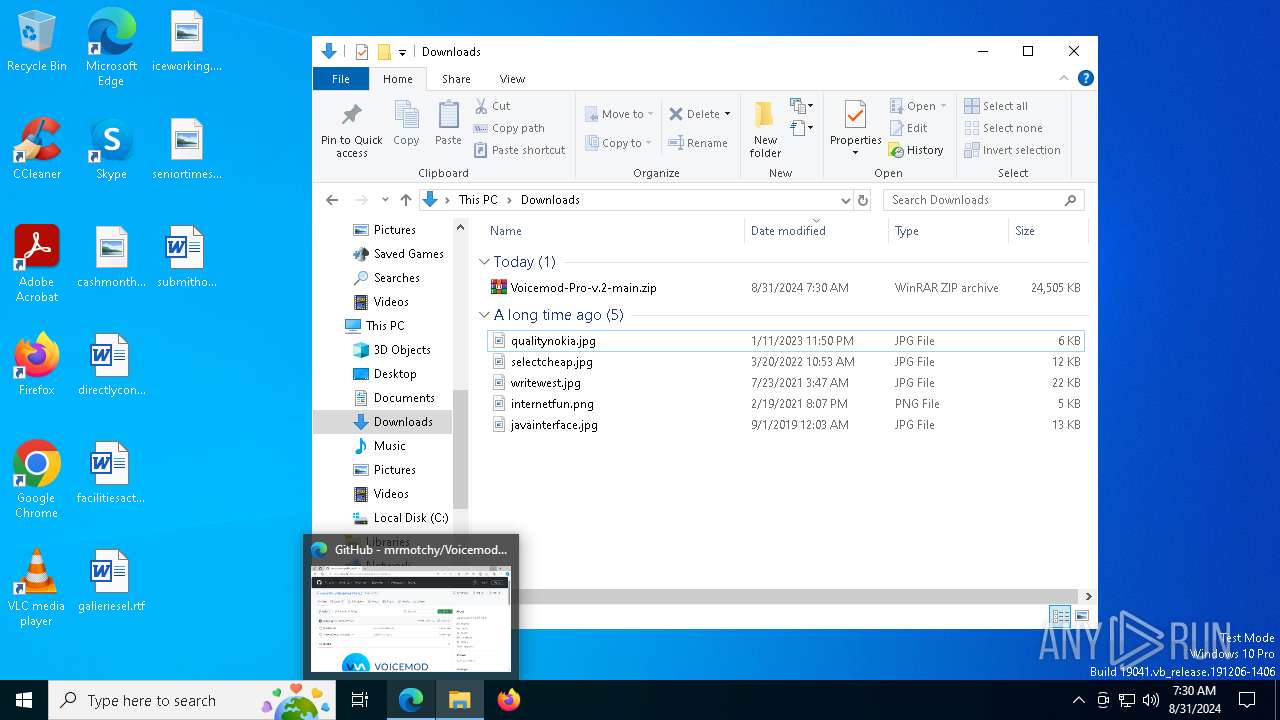1280x720 pixels.
Task: Select Documents in navigation pane
Action: [394, 398]
